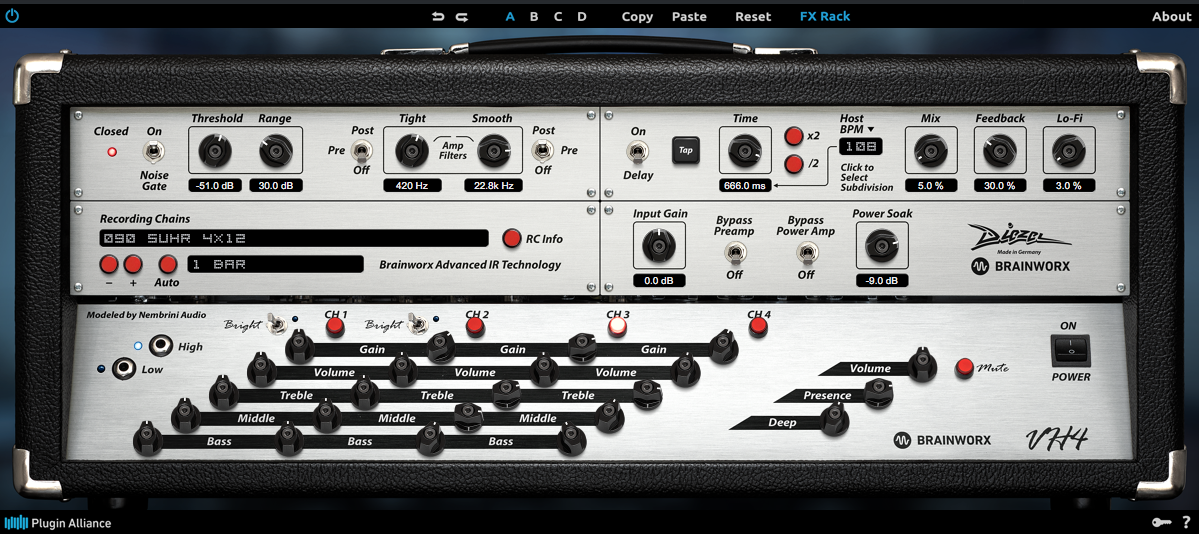This screenshot has height=534, width=1199.
Task: Click the 666.0 ms subdivision selector
Action: coord(745,186)
